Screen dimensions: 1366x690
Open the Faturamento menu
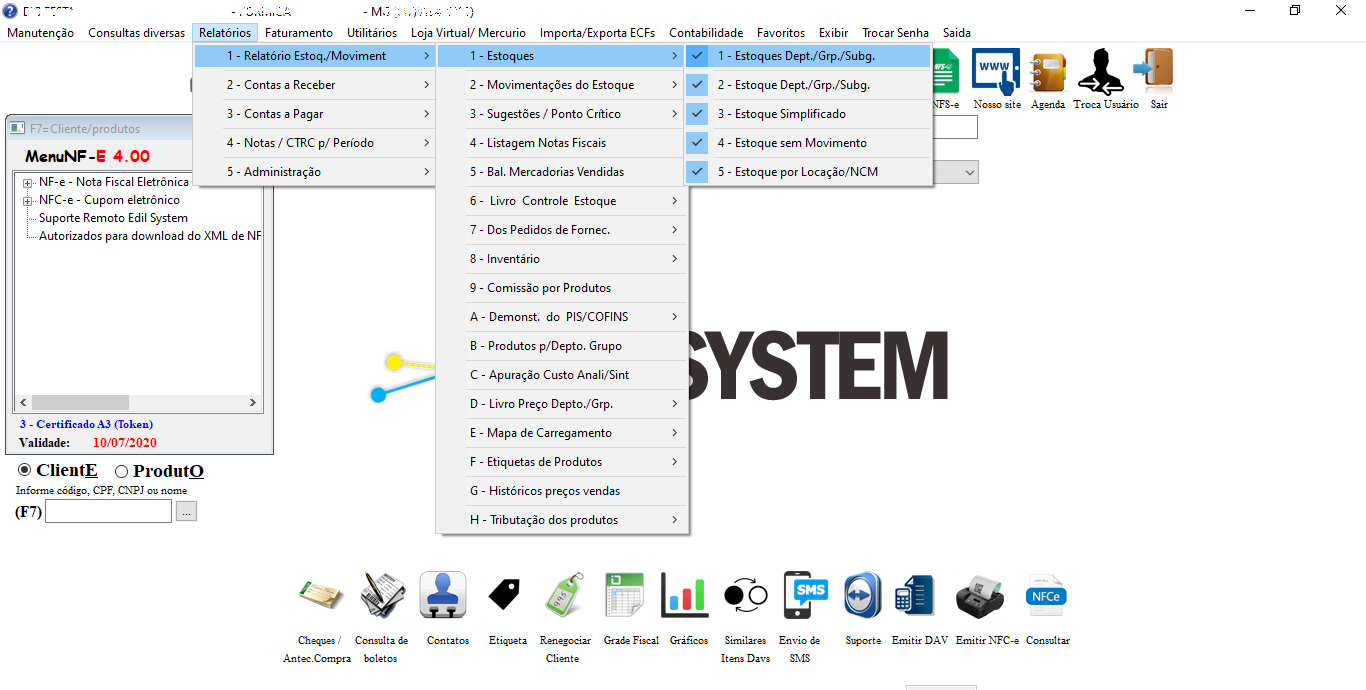tap(298, 33)
